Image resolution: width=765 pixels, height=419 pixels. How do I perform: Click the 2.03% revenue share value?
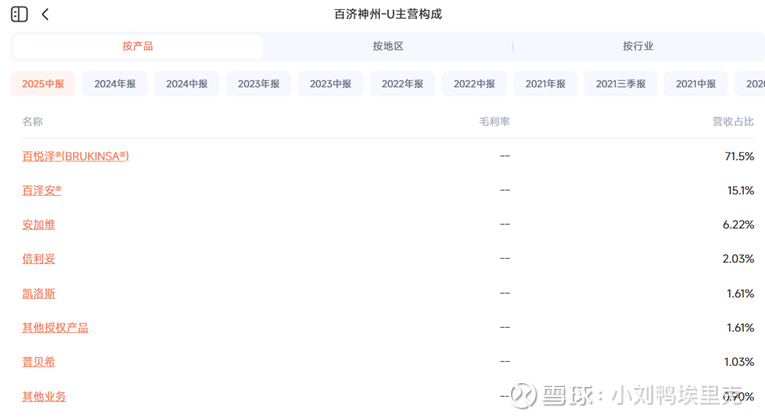[738, 259]
